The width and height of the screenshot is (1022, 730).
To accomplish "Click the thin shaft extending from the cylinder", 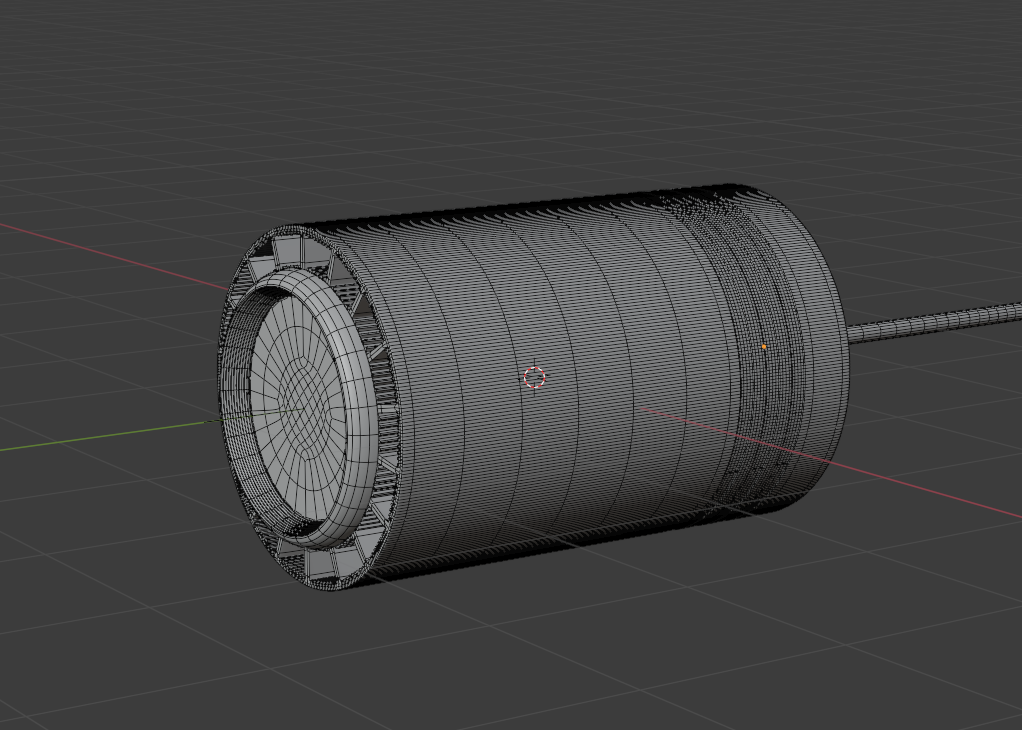I will 934,323.
